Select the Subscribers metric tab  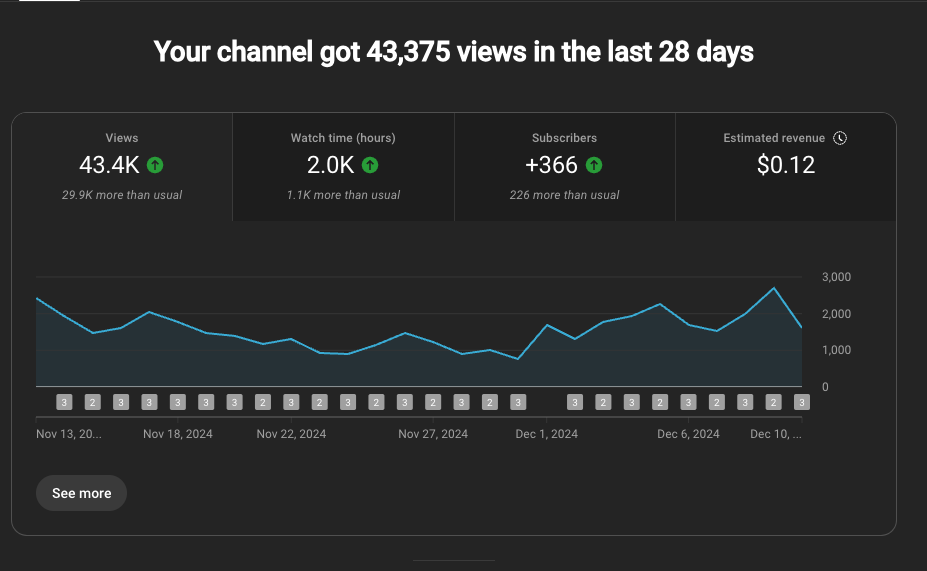[x=565, y=166]
